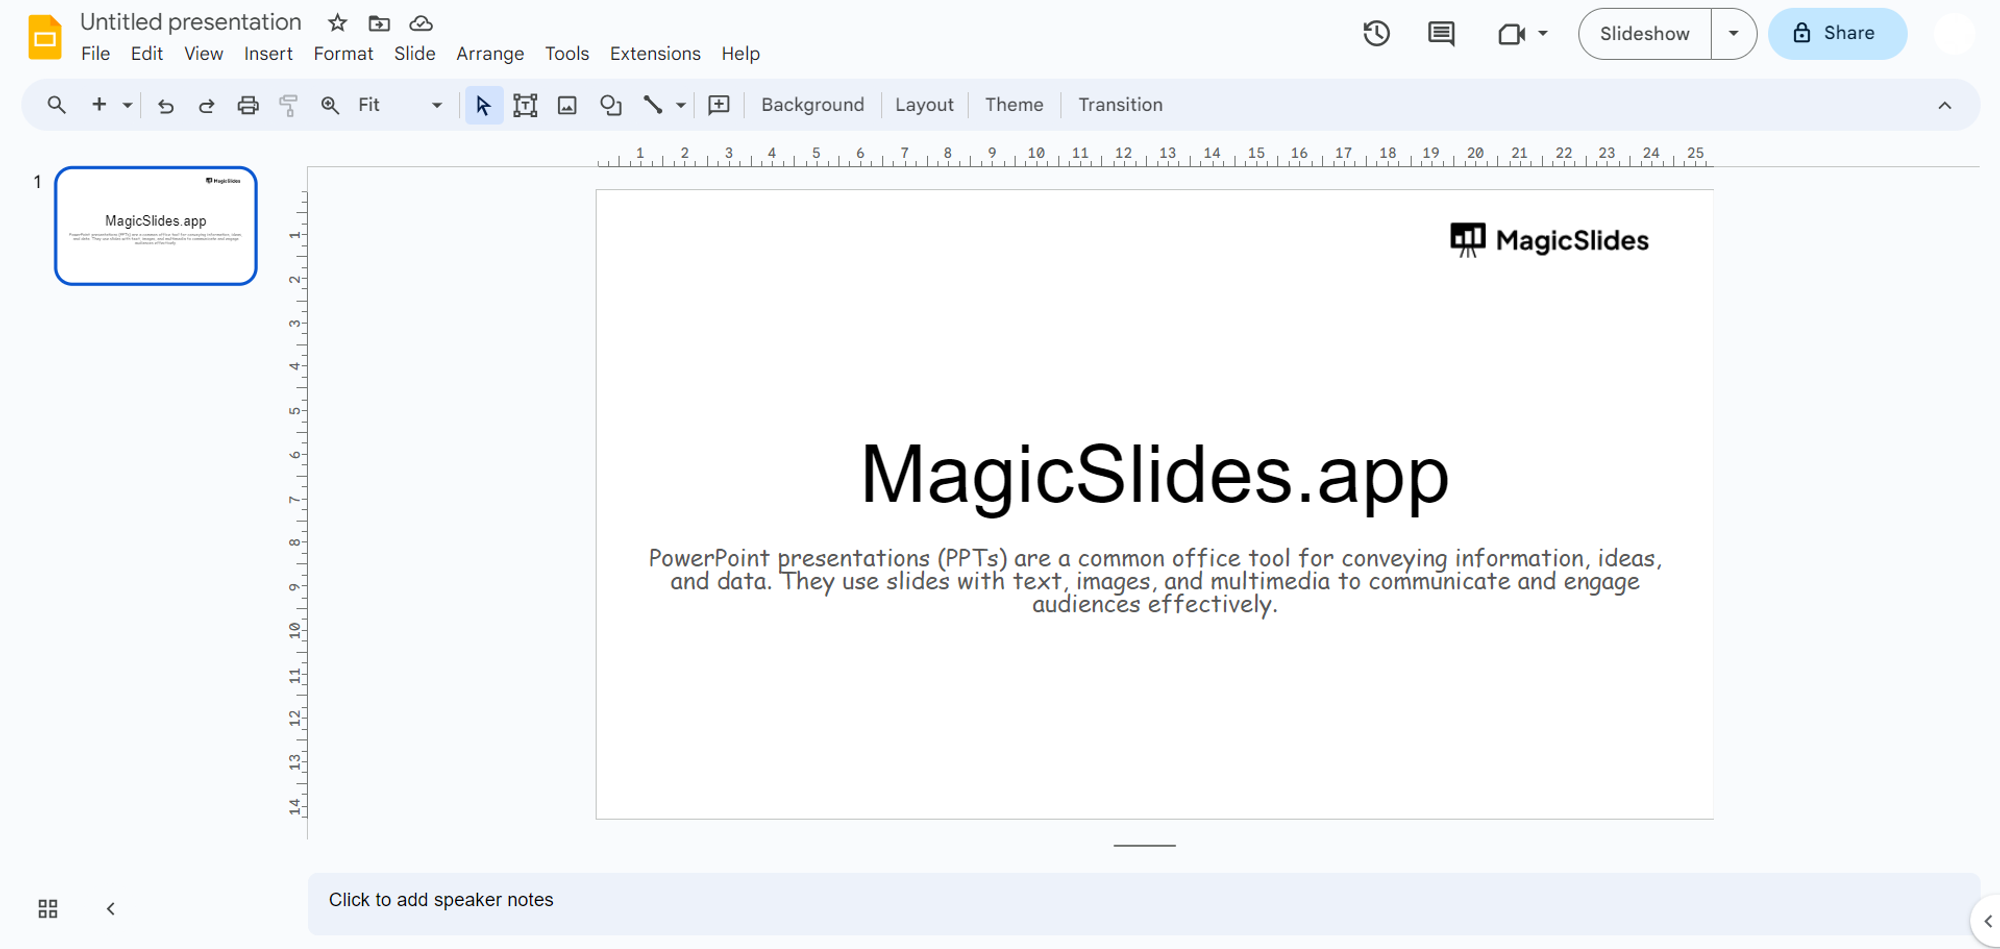This screenshot has width=2000, height=949.
Task: Open the account profile avatar
Action: [x=1952, y=33]
